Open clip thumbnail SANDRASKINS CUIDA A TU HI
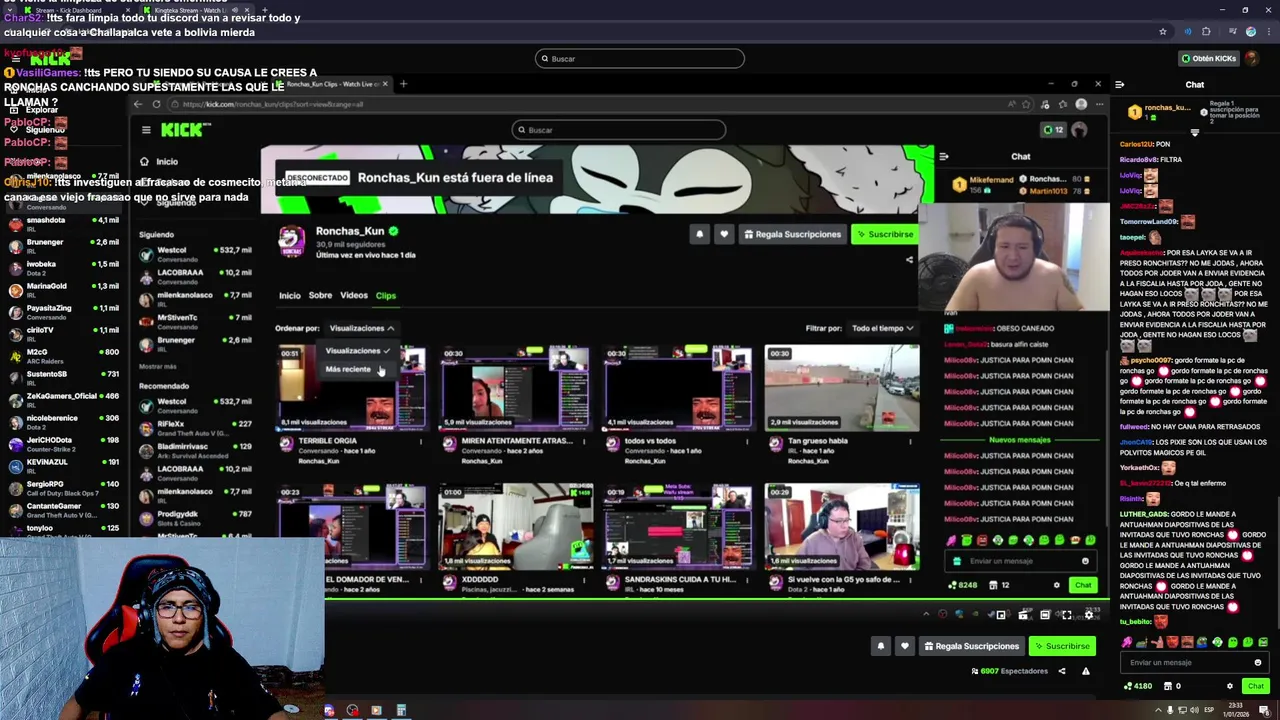Image resolution: width=1280 pixels, height=720 pixels. pyautogui.click(x=678, y=527)
